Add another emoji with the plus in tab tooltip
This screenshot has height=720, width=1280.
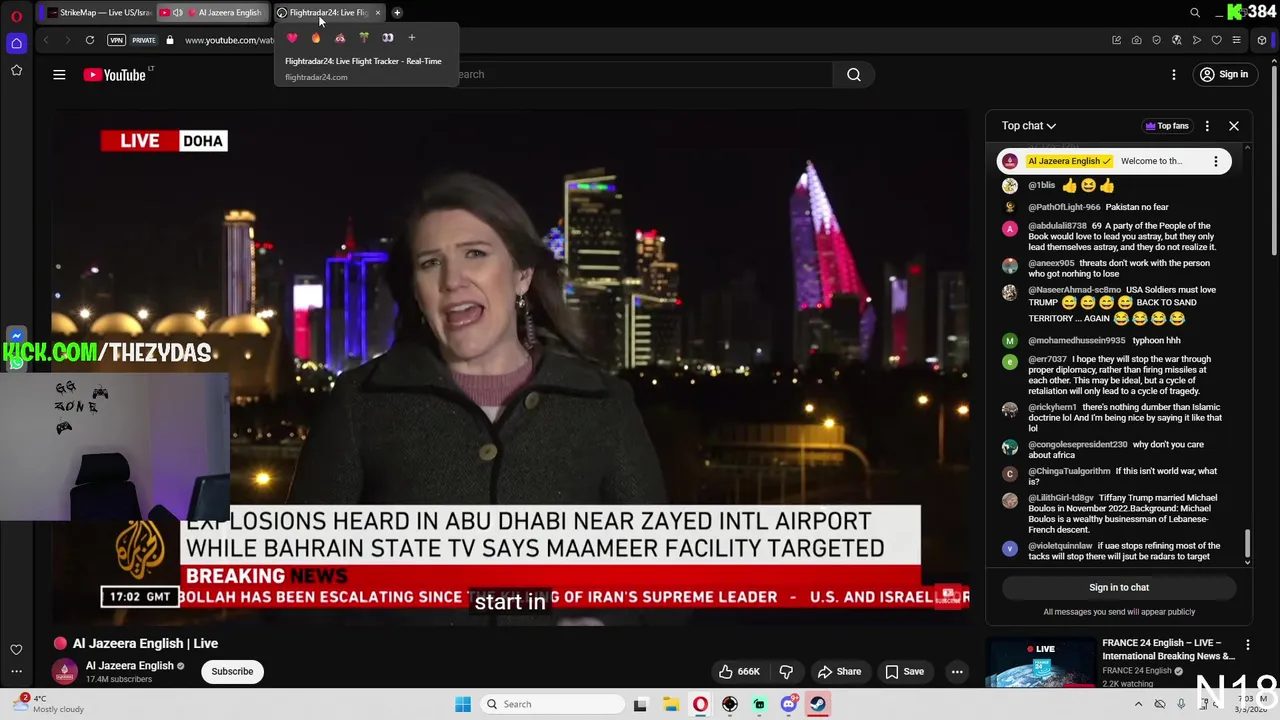pyautogui.click(x=411, y=38)
